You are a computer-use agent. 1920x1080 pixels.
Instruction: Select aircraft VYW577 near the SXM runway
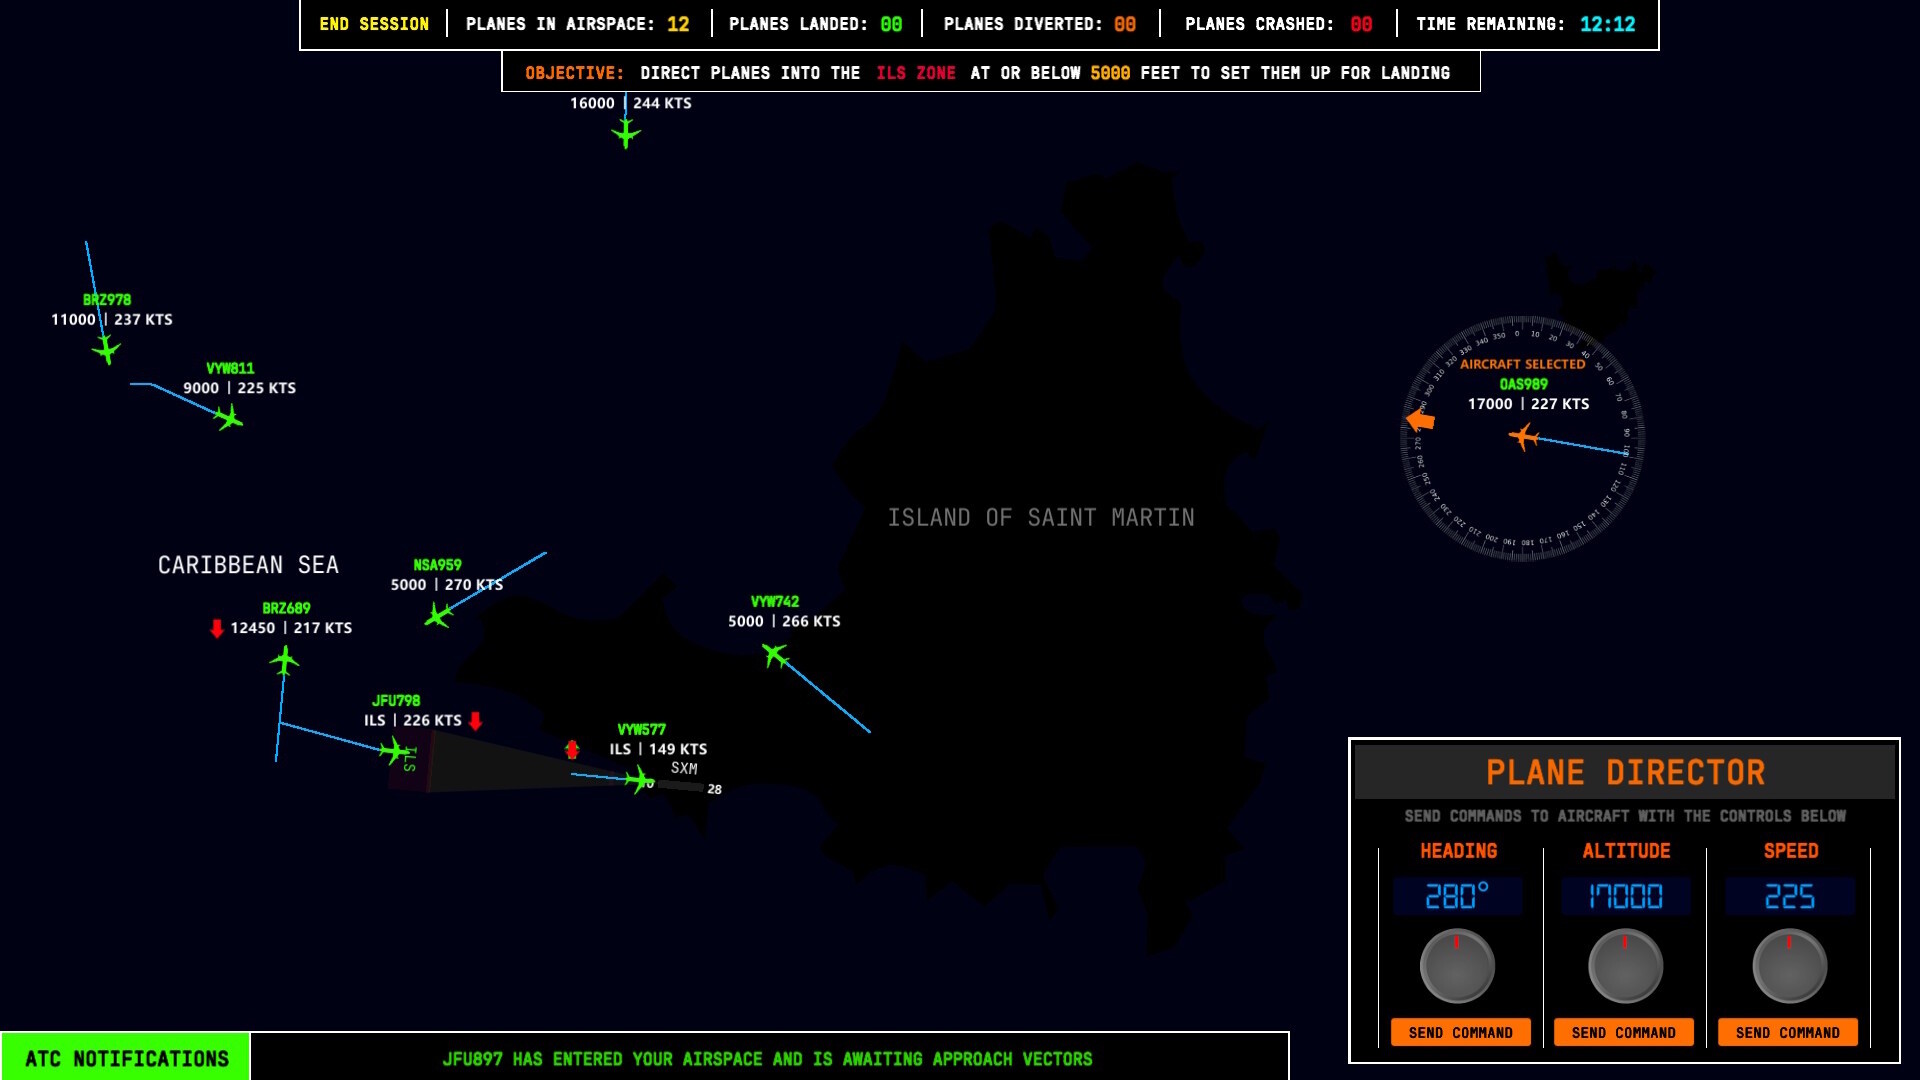pos(641,781)
